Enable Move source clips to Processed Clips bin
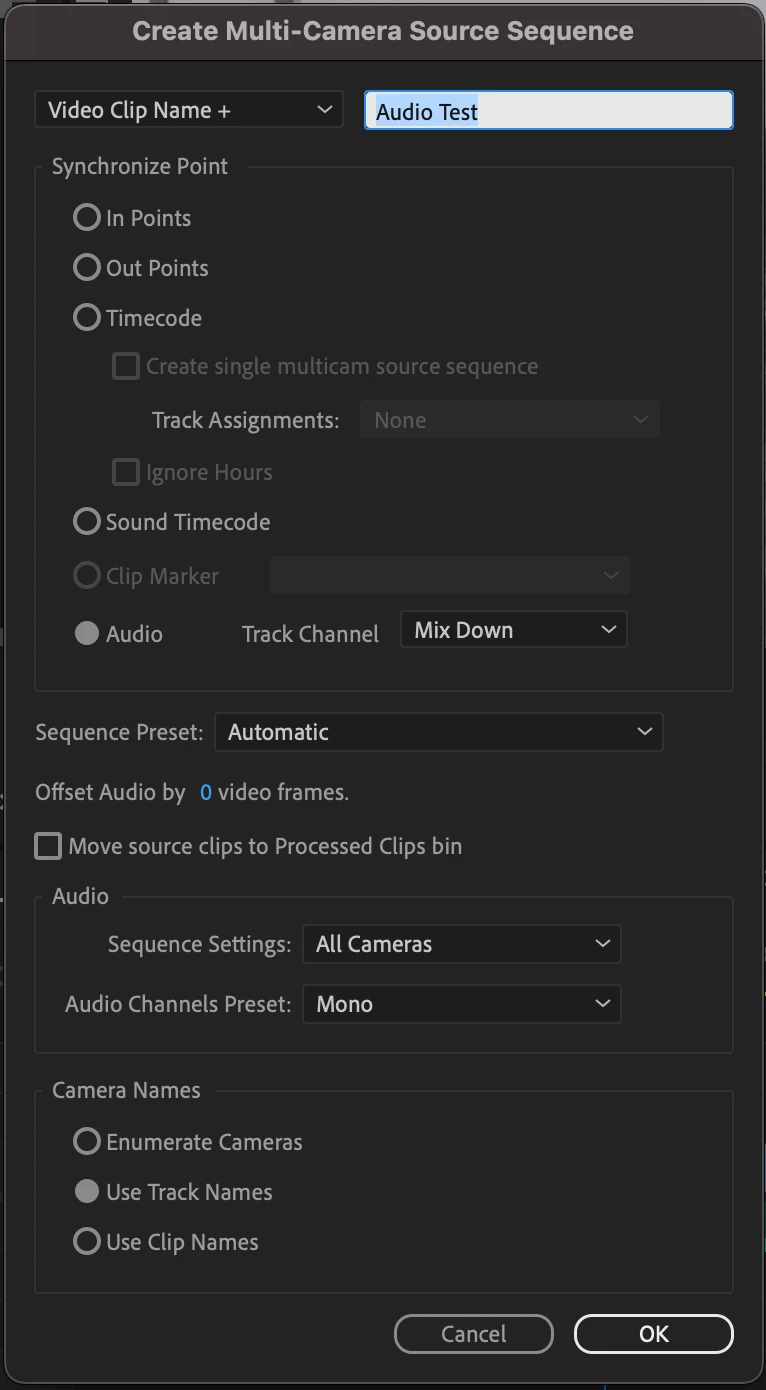 pyautogui.click(x=48, y=846)
